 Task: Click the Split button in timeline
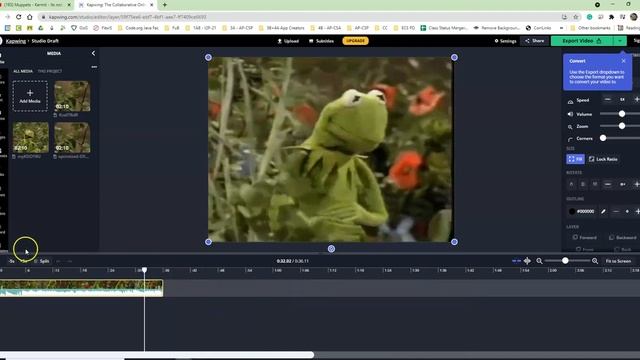[42, 261]
